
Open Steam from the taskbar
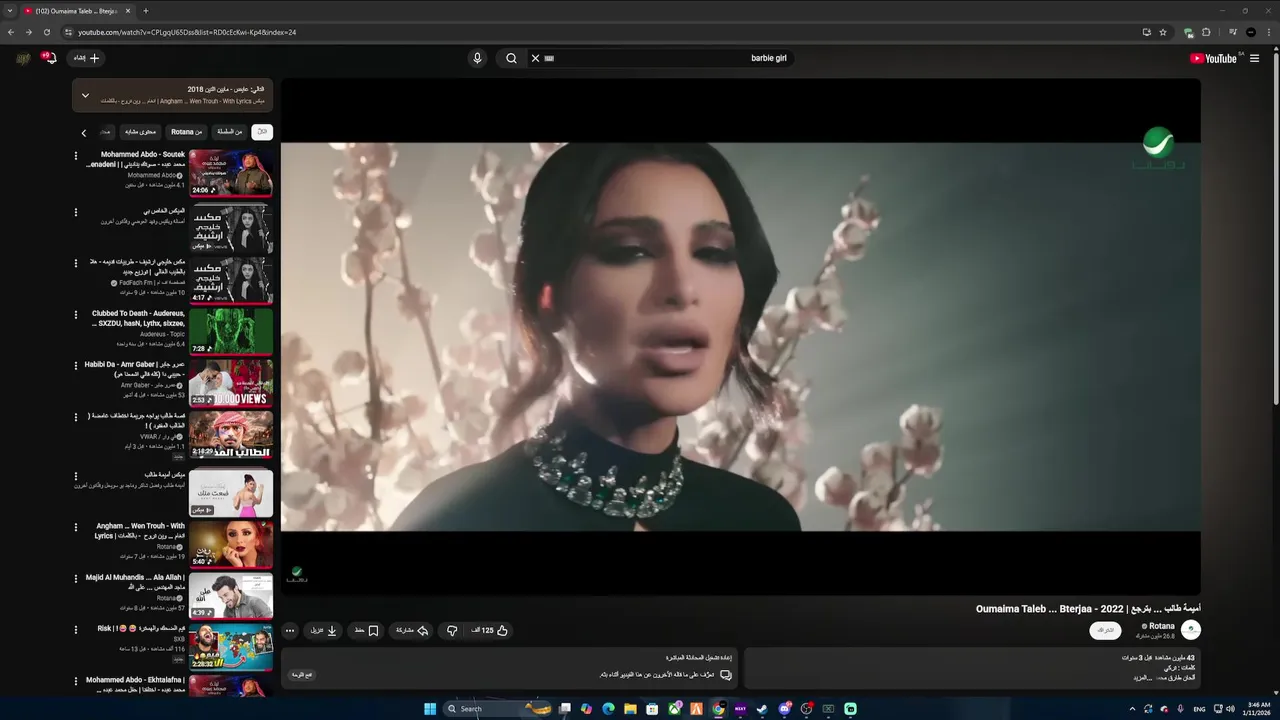pos(762,709)
